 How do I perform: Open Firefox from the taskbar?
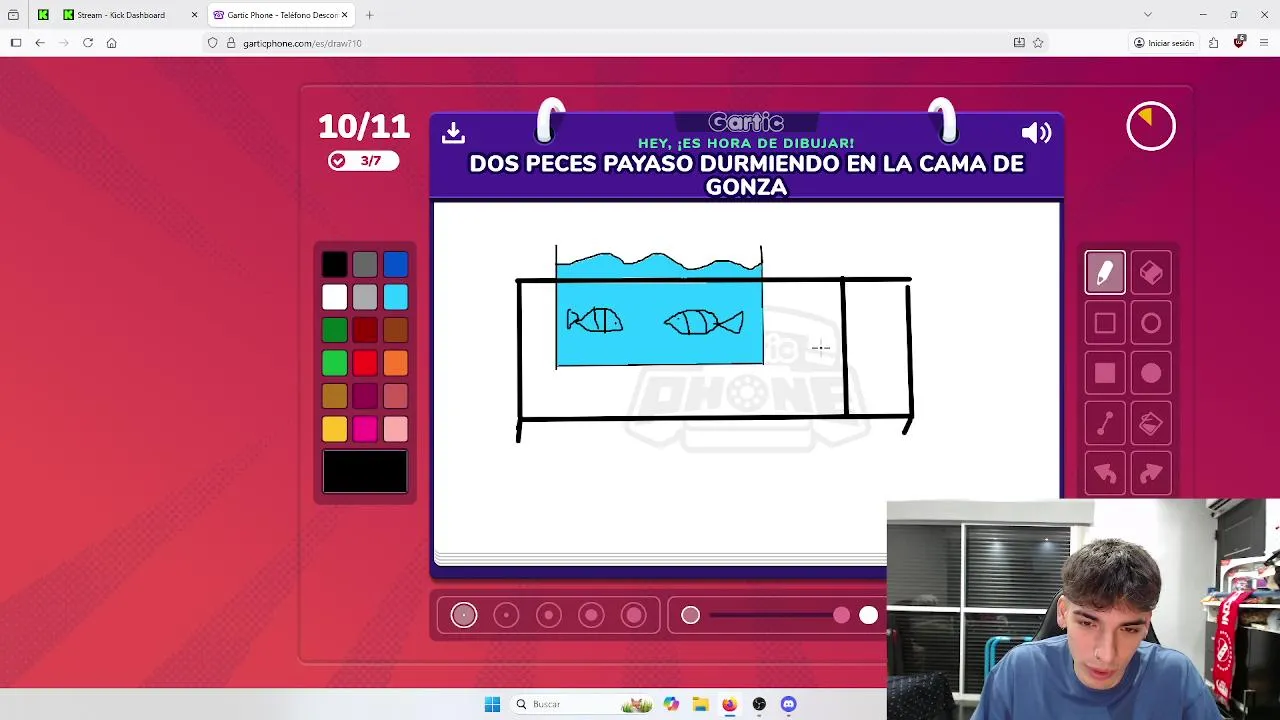(729, 704)
